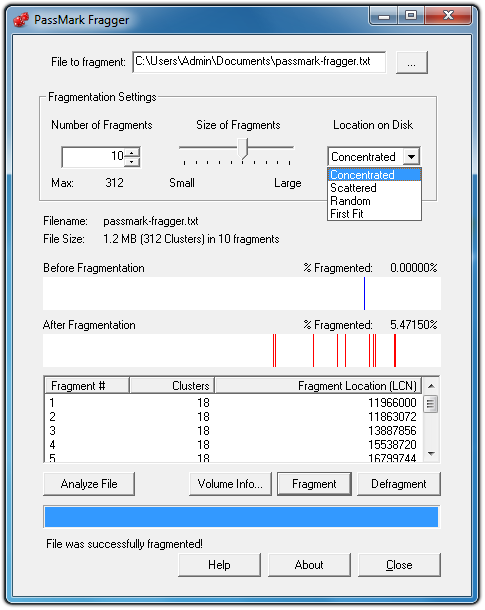
Task: Sort by the Clusters column header
Action: coord(172,386)
